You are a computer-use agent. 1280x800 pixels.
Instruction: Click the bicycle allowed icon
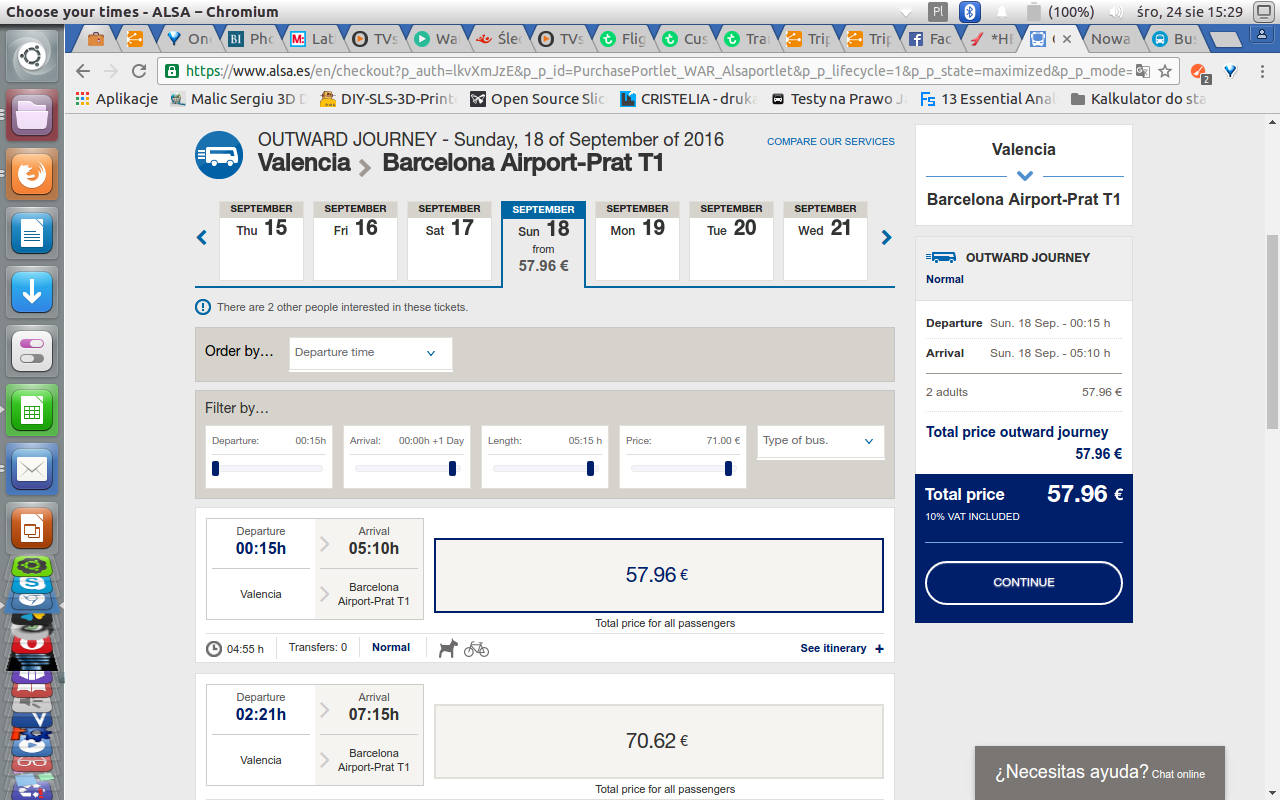[x=476, y=648]
